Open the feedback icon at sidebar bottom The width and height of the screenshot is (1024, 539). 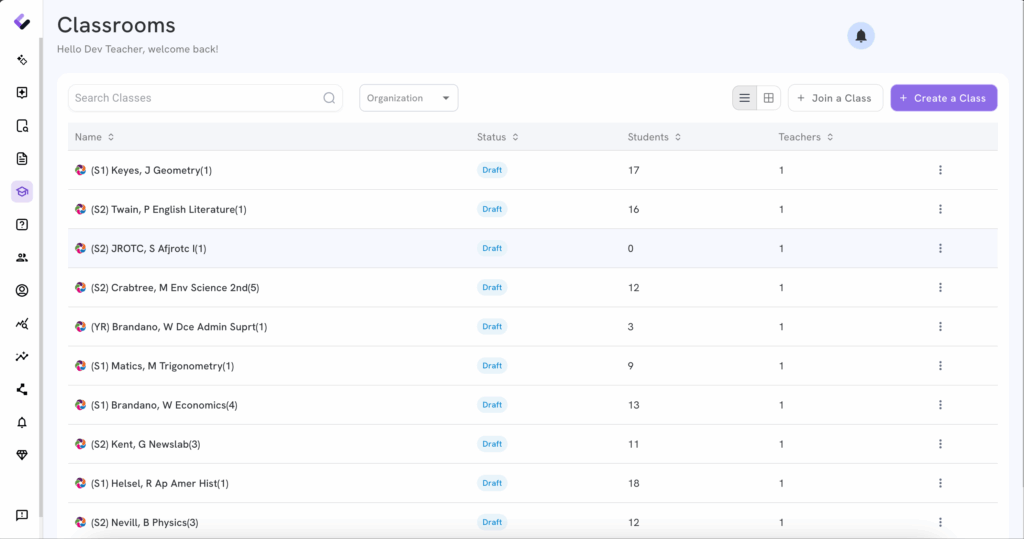(x=22, y=515)
